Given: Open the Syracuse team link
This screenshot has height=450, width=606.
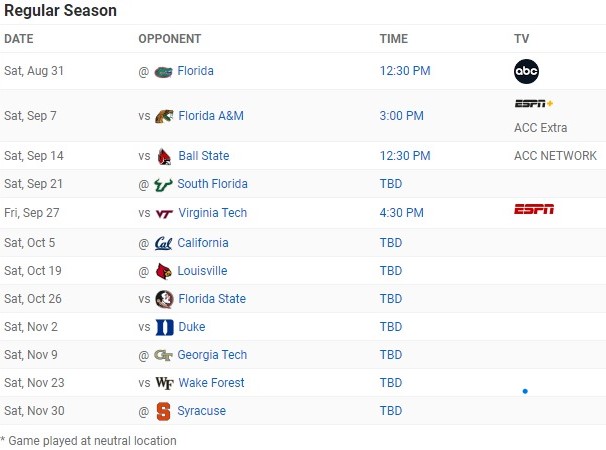Looking at the screenshot, I should tap(201, 411).
